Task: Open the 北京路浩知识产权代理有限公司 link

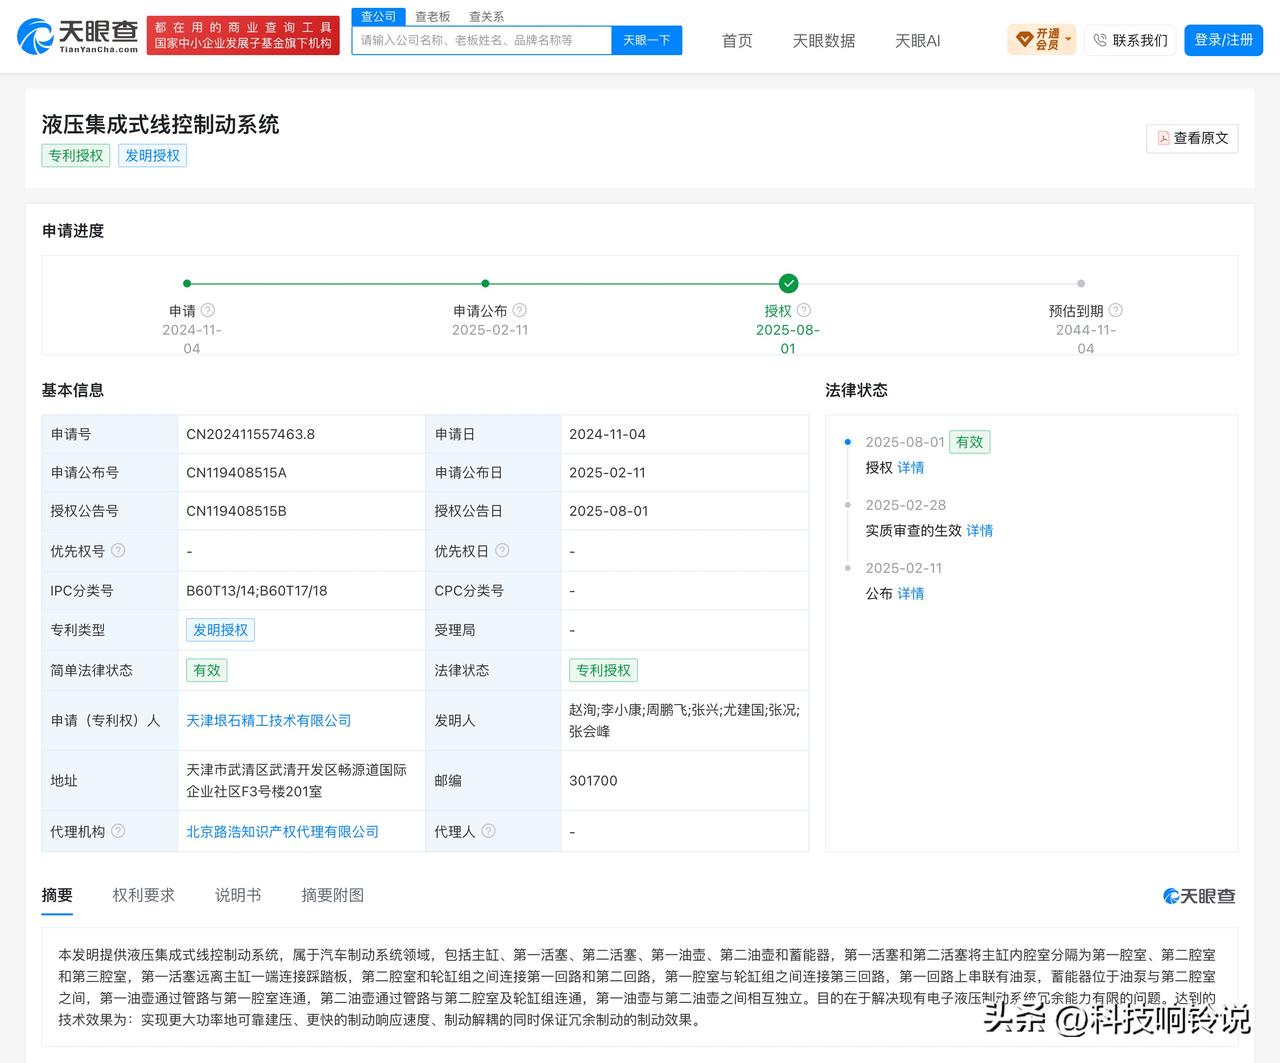Action: pyautogui.click(x=282, y=831)
